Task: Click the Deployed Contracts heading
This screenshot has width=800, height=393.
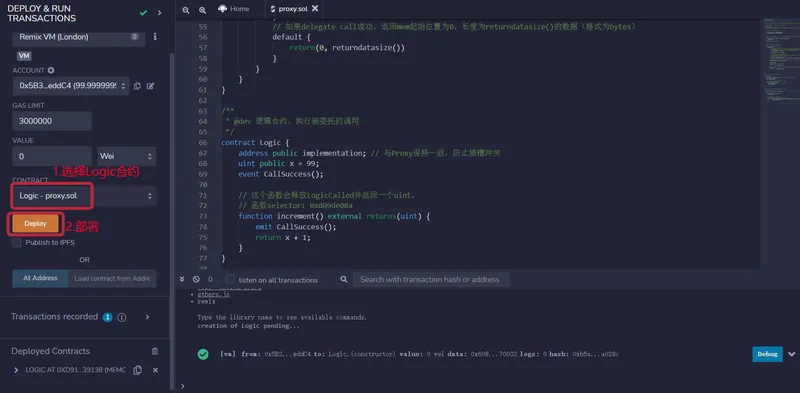Action: click(x=51, y=351)
